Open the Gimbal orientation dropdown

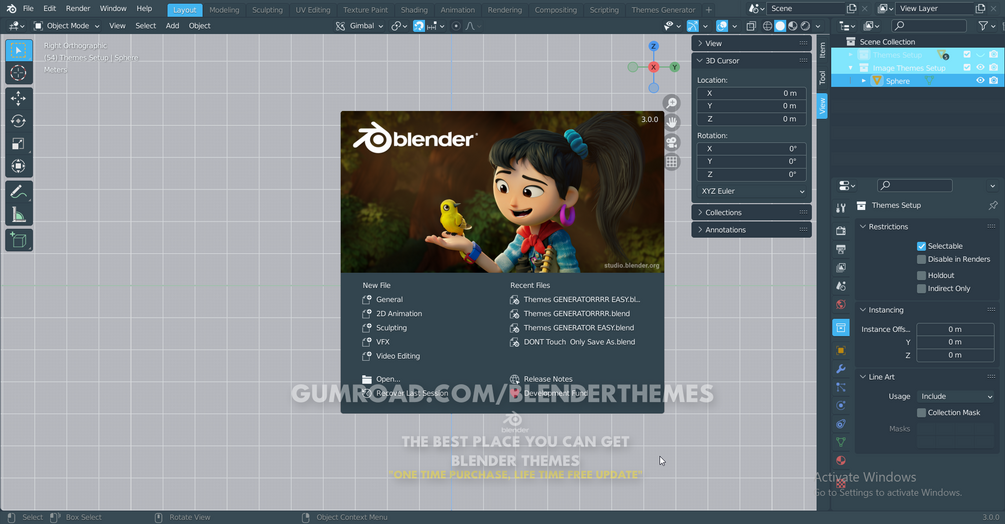pos(360,26)
